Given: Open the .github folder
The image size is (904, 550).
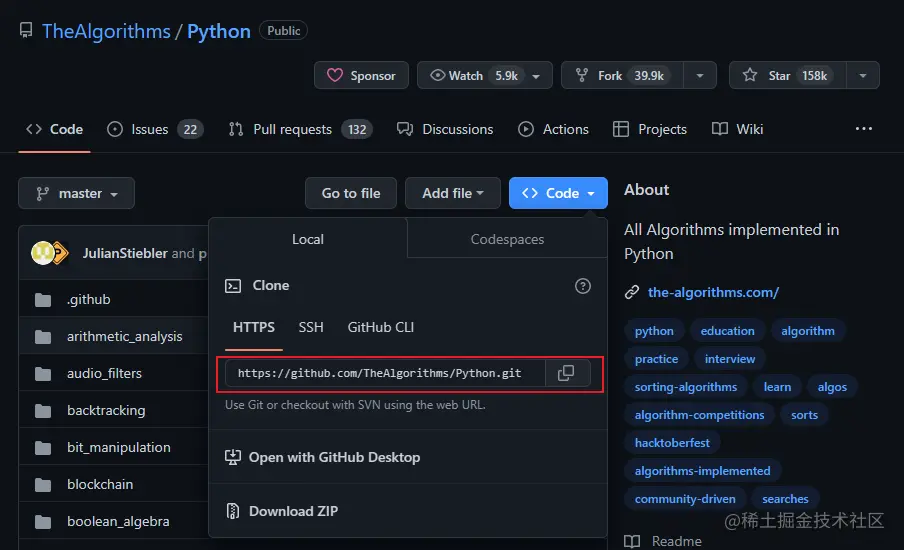Looking at the screenshot, I should (88, 299).
